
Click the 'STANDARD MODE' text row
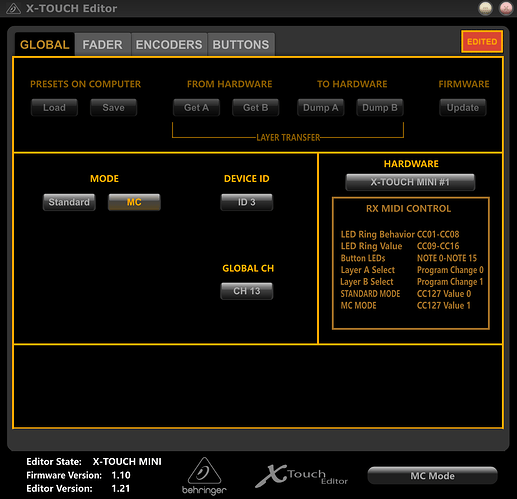[x=370, y=294]
